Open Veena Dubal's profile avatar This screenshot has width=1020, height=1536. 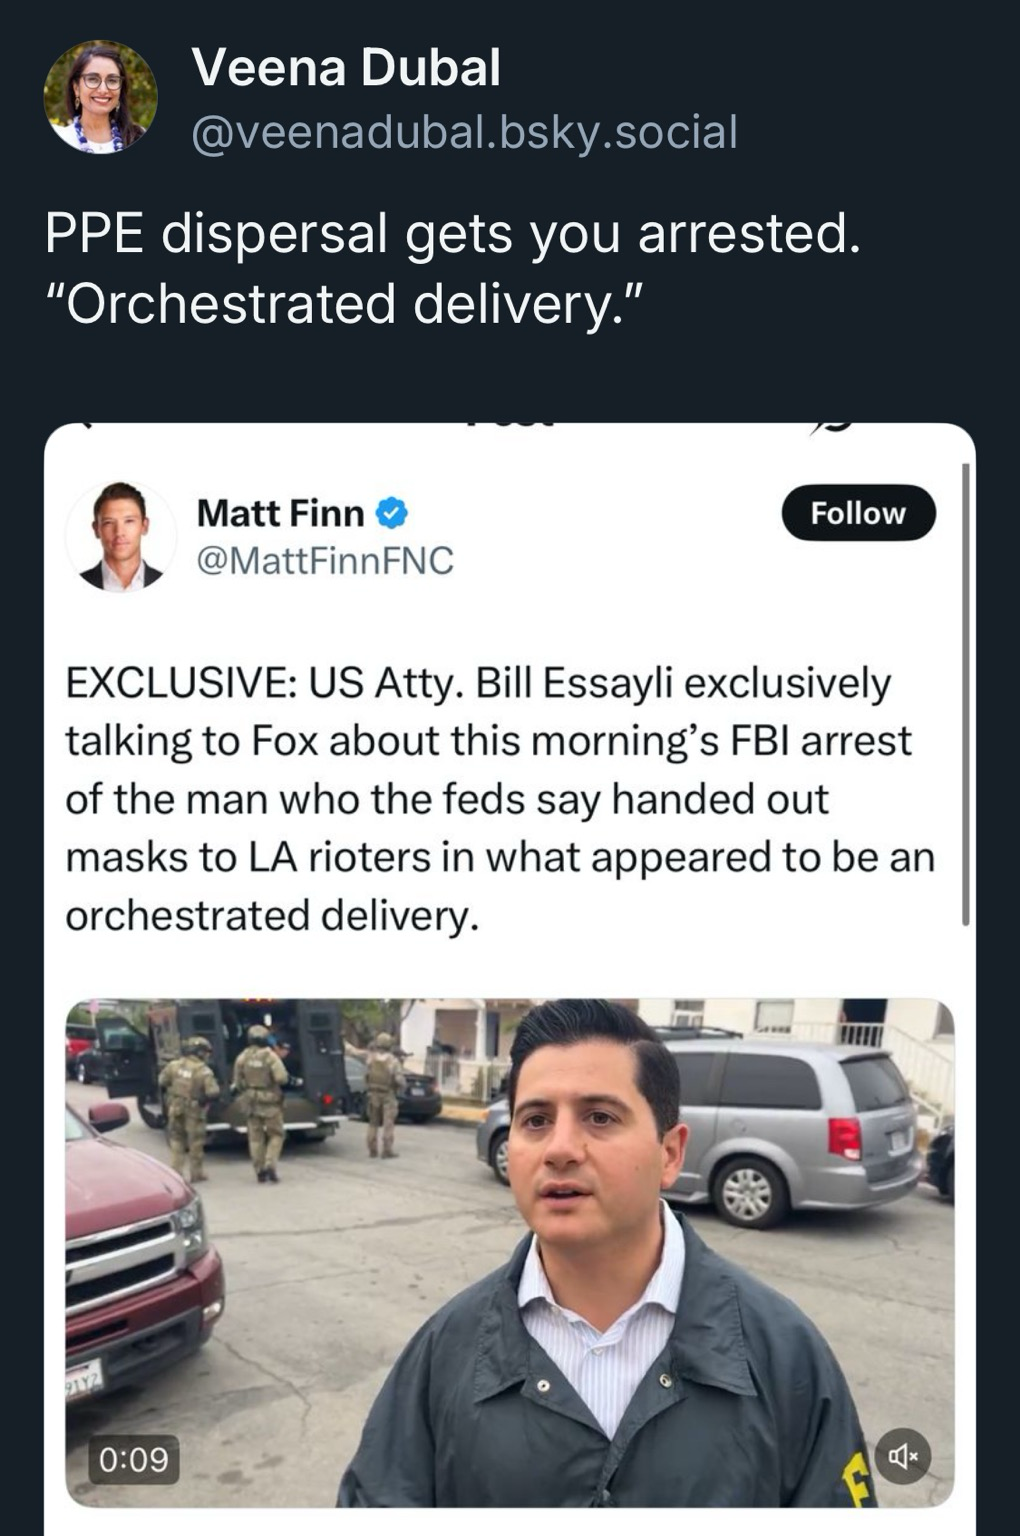[x=100, y=98]
